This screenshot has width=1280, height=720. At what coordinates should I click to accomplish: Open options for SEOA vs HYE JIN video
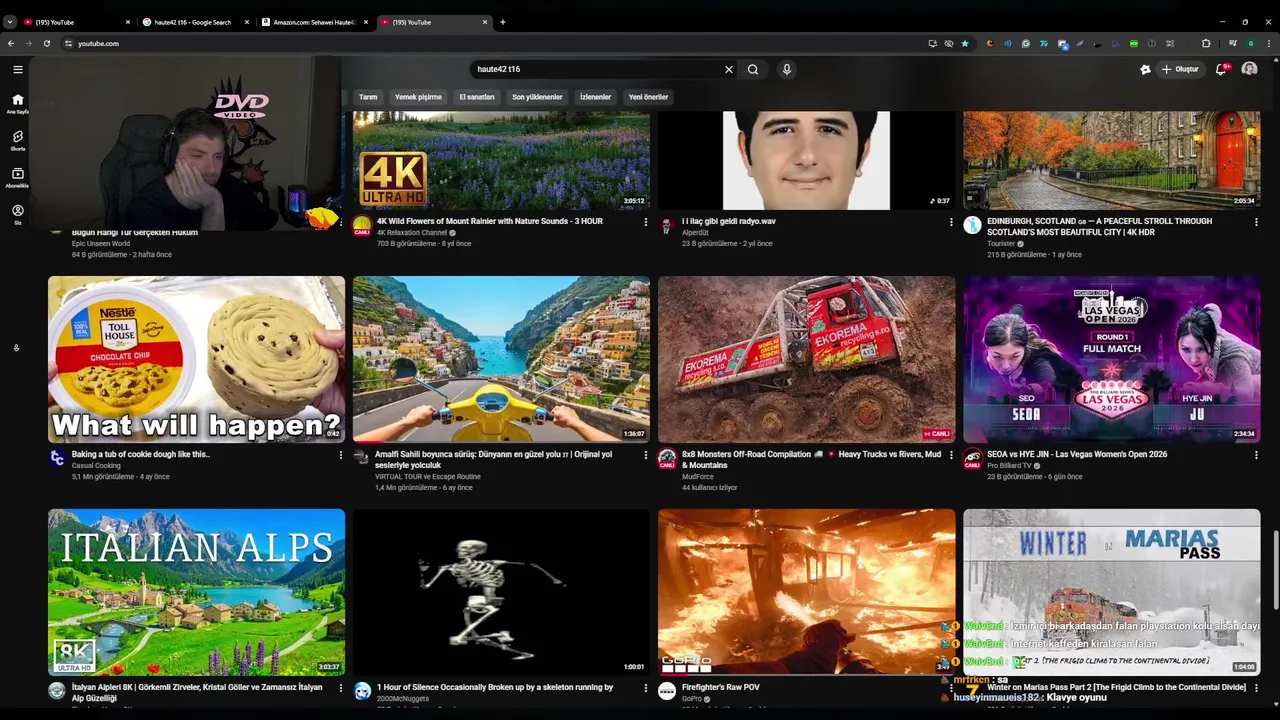tap(1256, 455)
